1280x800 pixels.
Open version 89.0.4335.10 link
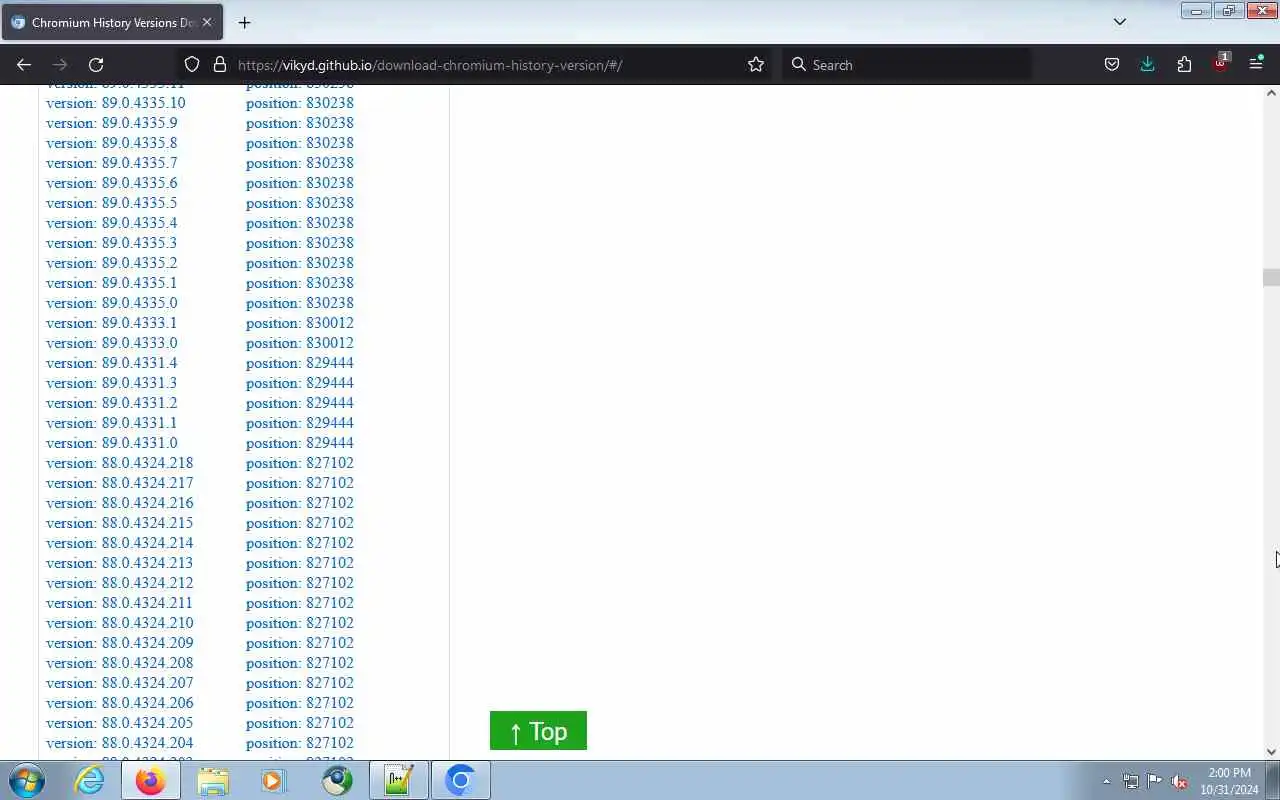[x=116, y=103]
